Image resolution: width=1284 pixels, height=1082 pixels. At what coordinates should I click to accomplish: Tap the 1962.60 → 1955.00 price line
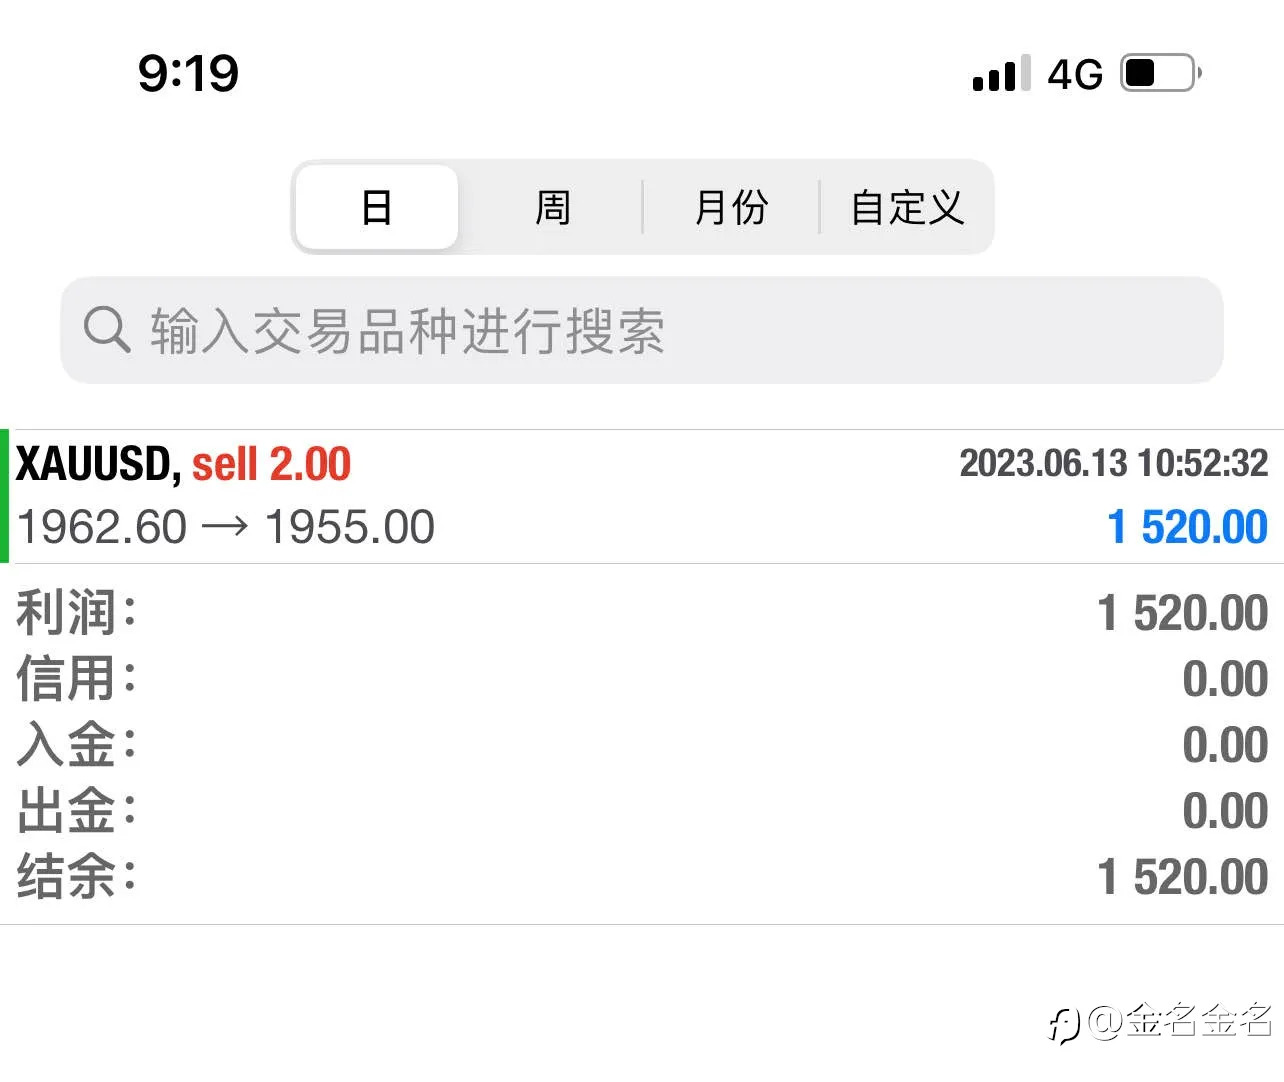coord(226,527)
